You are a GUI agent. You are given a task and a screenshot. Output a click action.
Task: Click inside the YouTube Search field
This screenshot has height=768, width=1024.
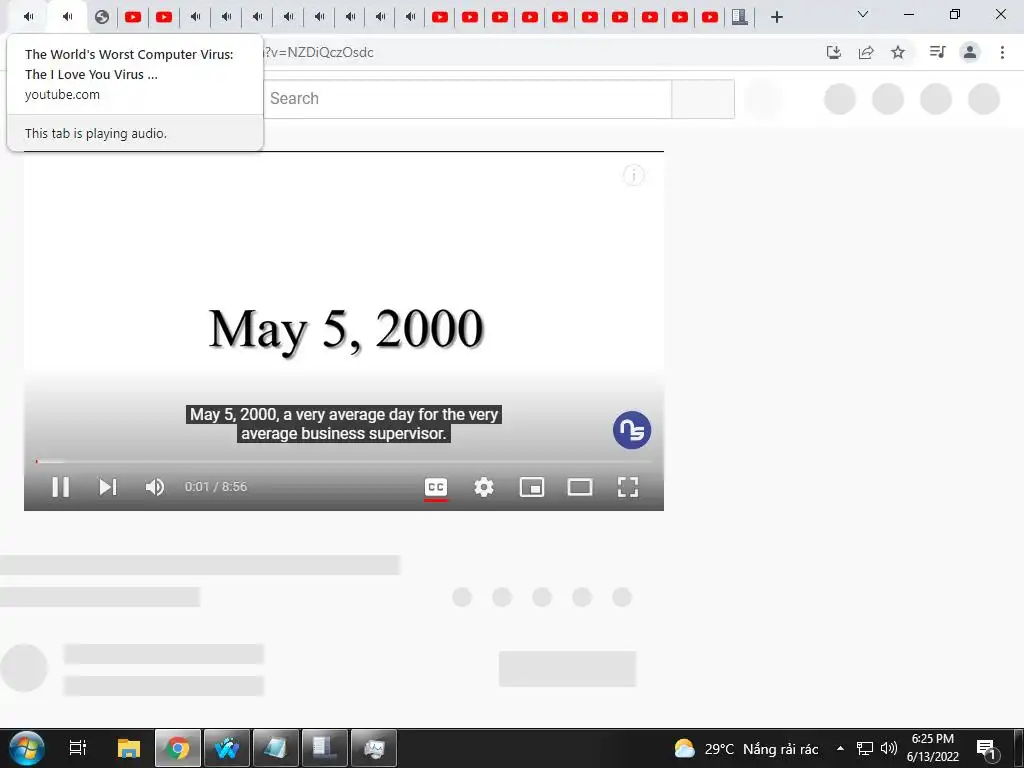[467, 99]
